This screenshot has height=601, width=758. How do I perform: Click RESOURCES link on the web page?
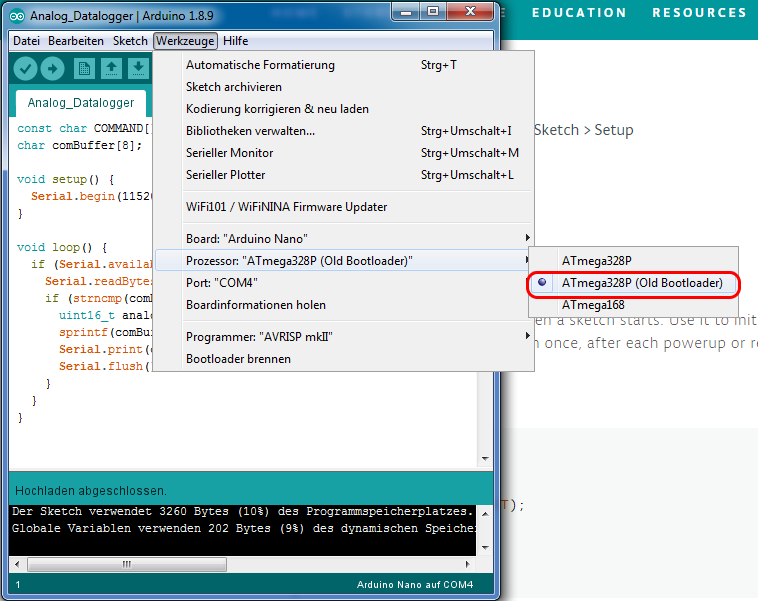click(x=699, y=13)
